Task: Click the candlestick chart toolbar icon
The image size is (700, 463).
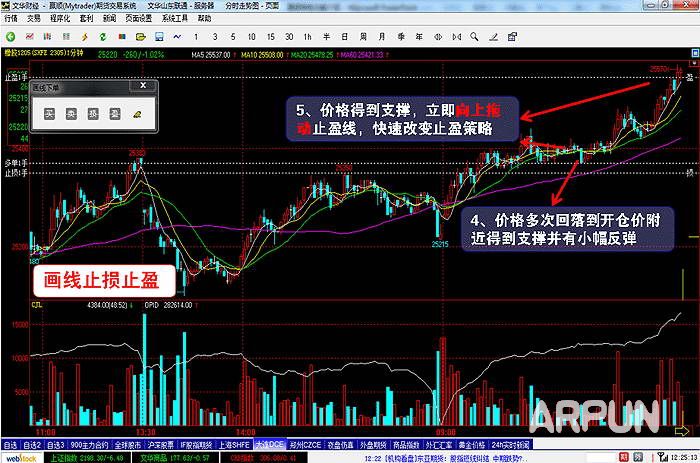Action: tap(47, 37)
